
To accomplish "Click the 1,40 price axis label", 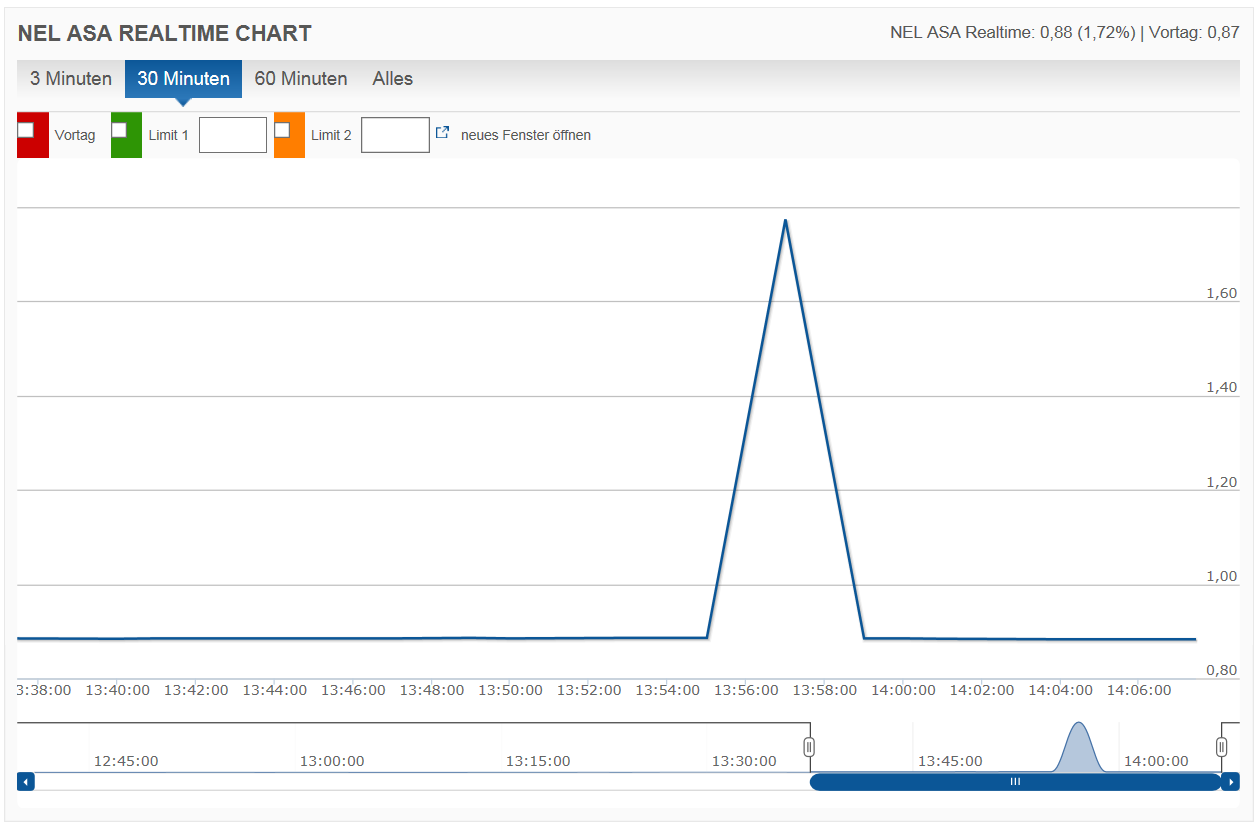I will tap(1221, 387).
